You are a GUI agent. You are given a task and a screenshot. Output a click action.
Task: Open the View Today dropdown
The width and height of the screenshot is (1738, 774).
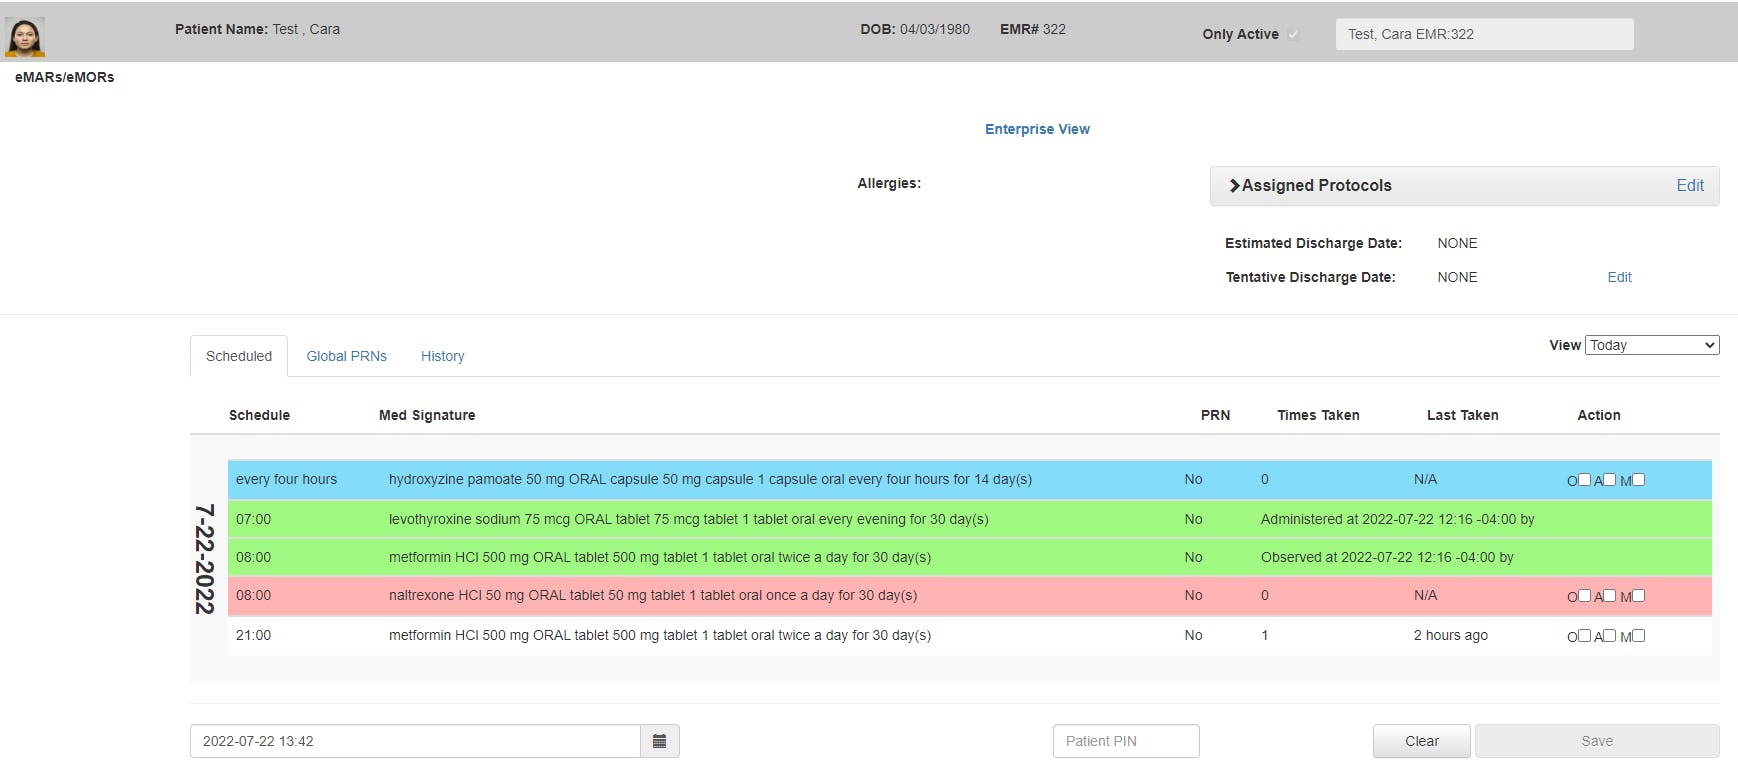tap(1652, 345)
